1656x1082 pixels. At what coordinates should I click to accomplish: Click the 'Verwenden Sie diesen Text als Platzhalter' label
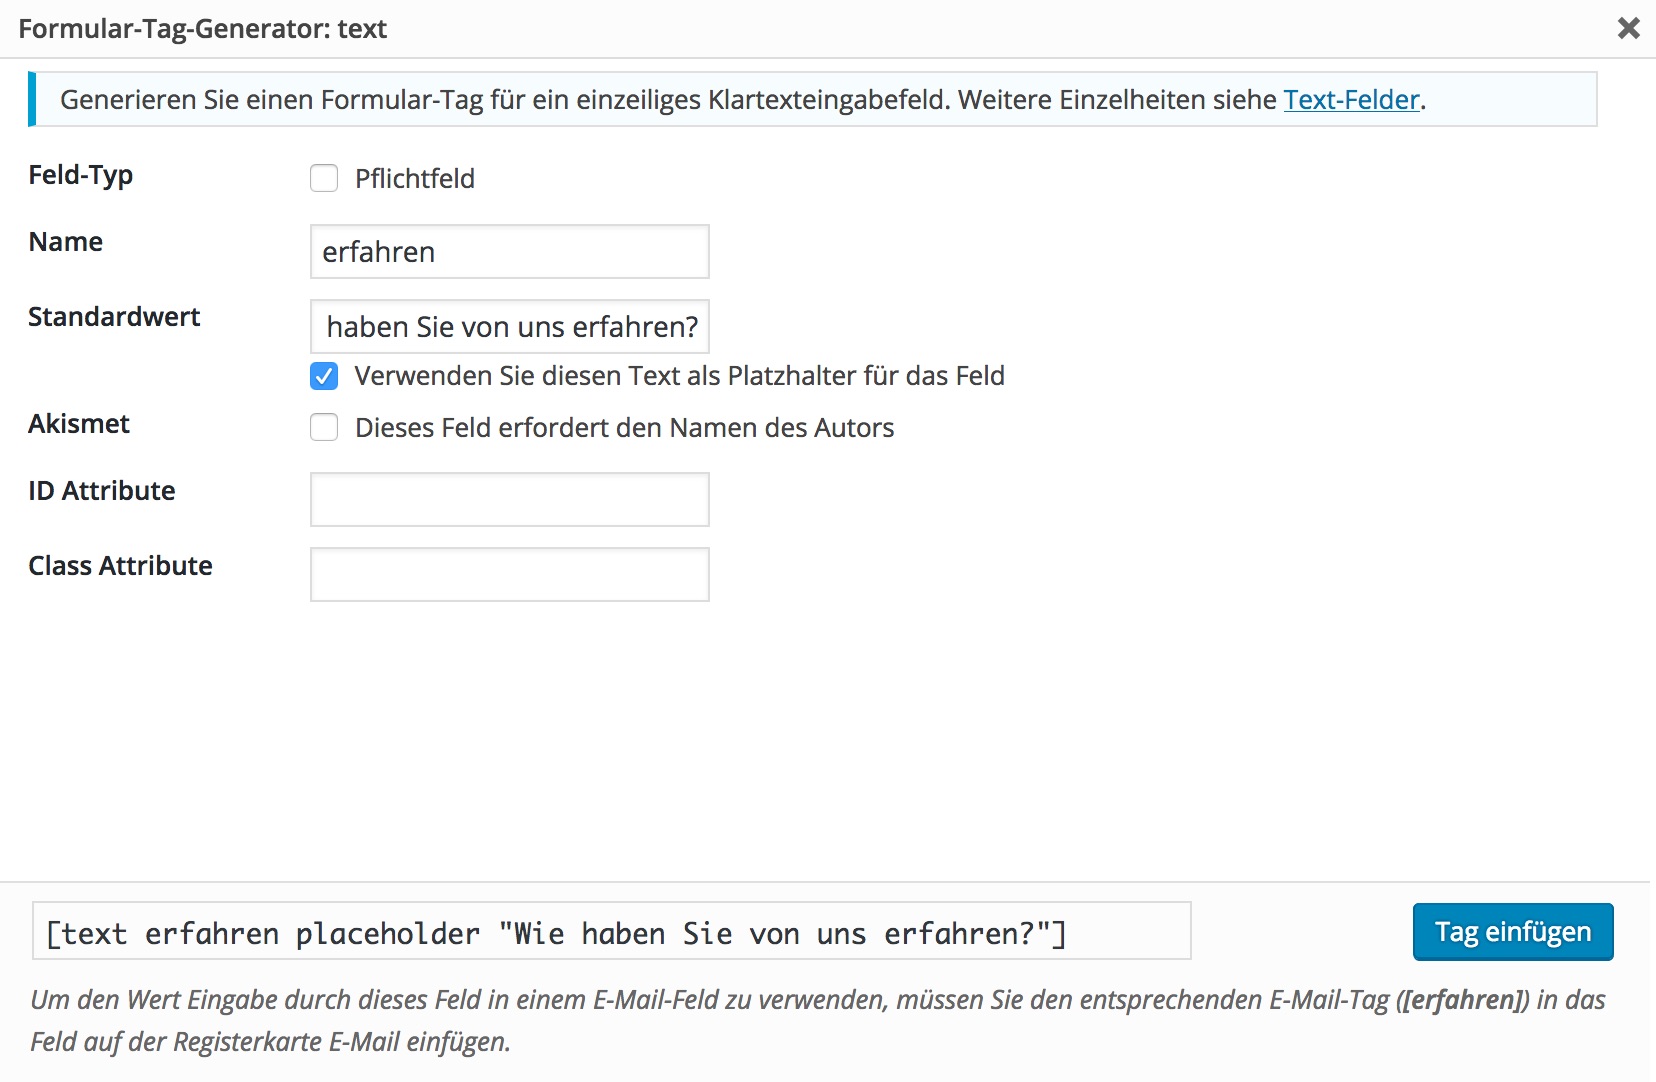point(679,376)
